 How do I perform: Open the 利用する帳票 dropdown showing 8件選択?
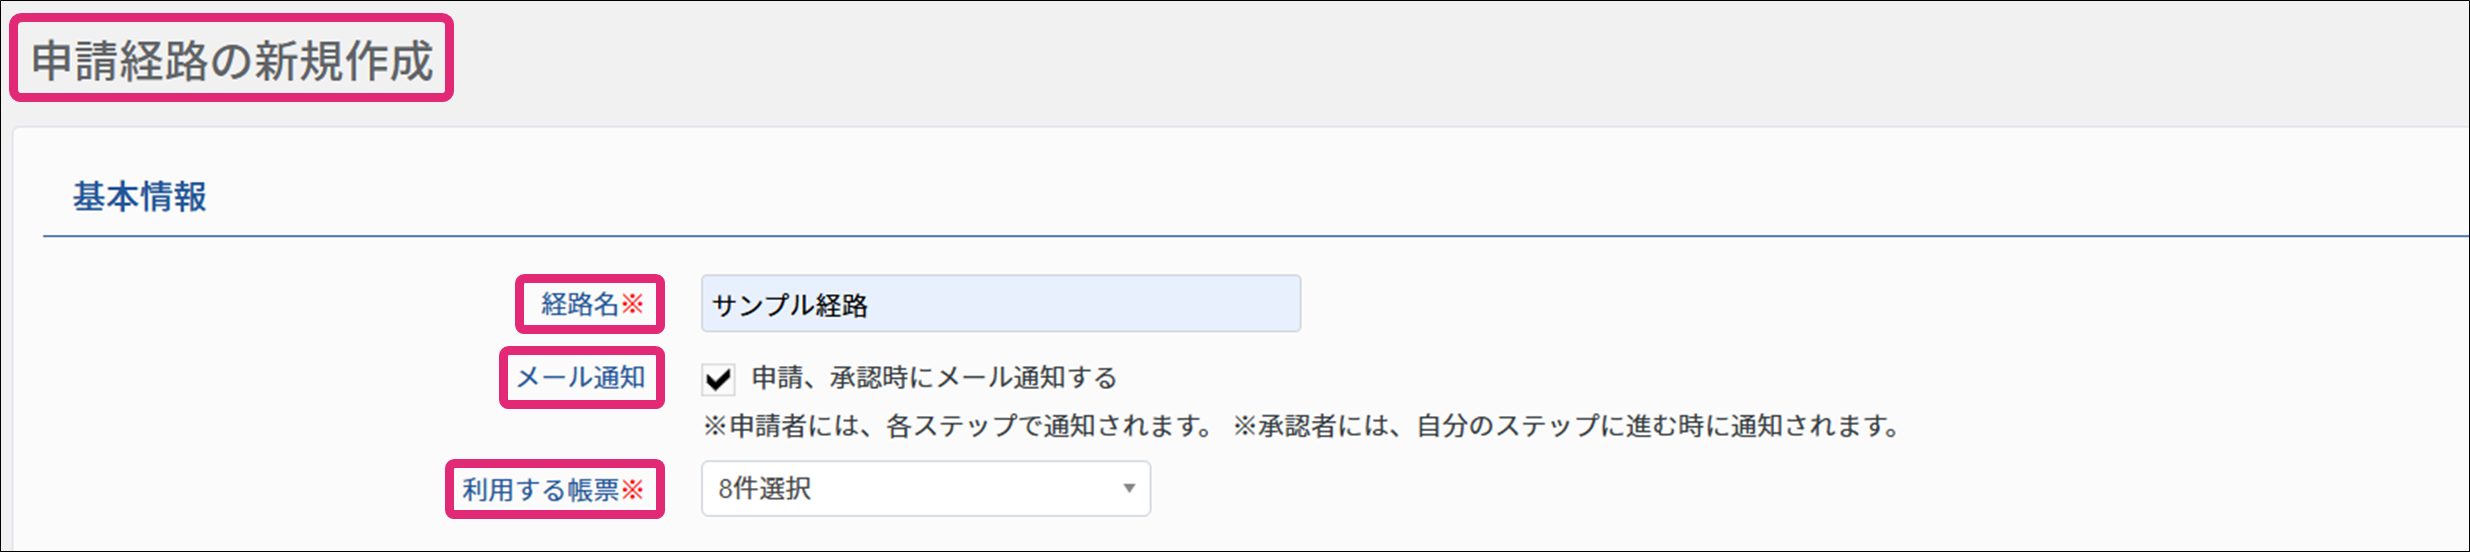point(926,488)
